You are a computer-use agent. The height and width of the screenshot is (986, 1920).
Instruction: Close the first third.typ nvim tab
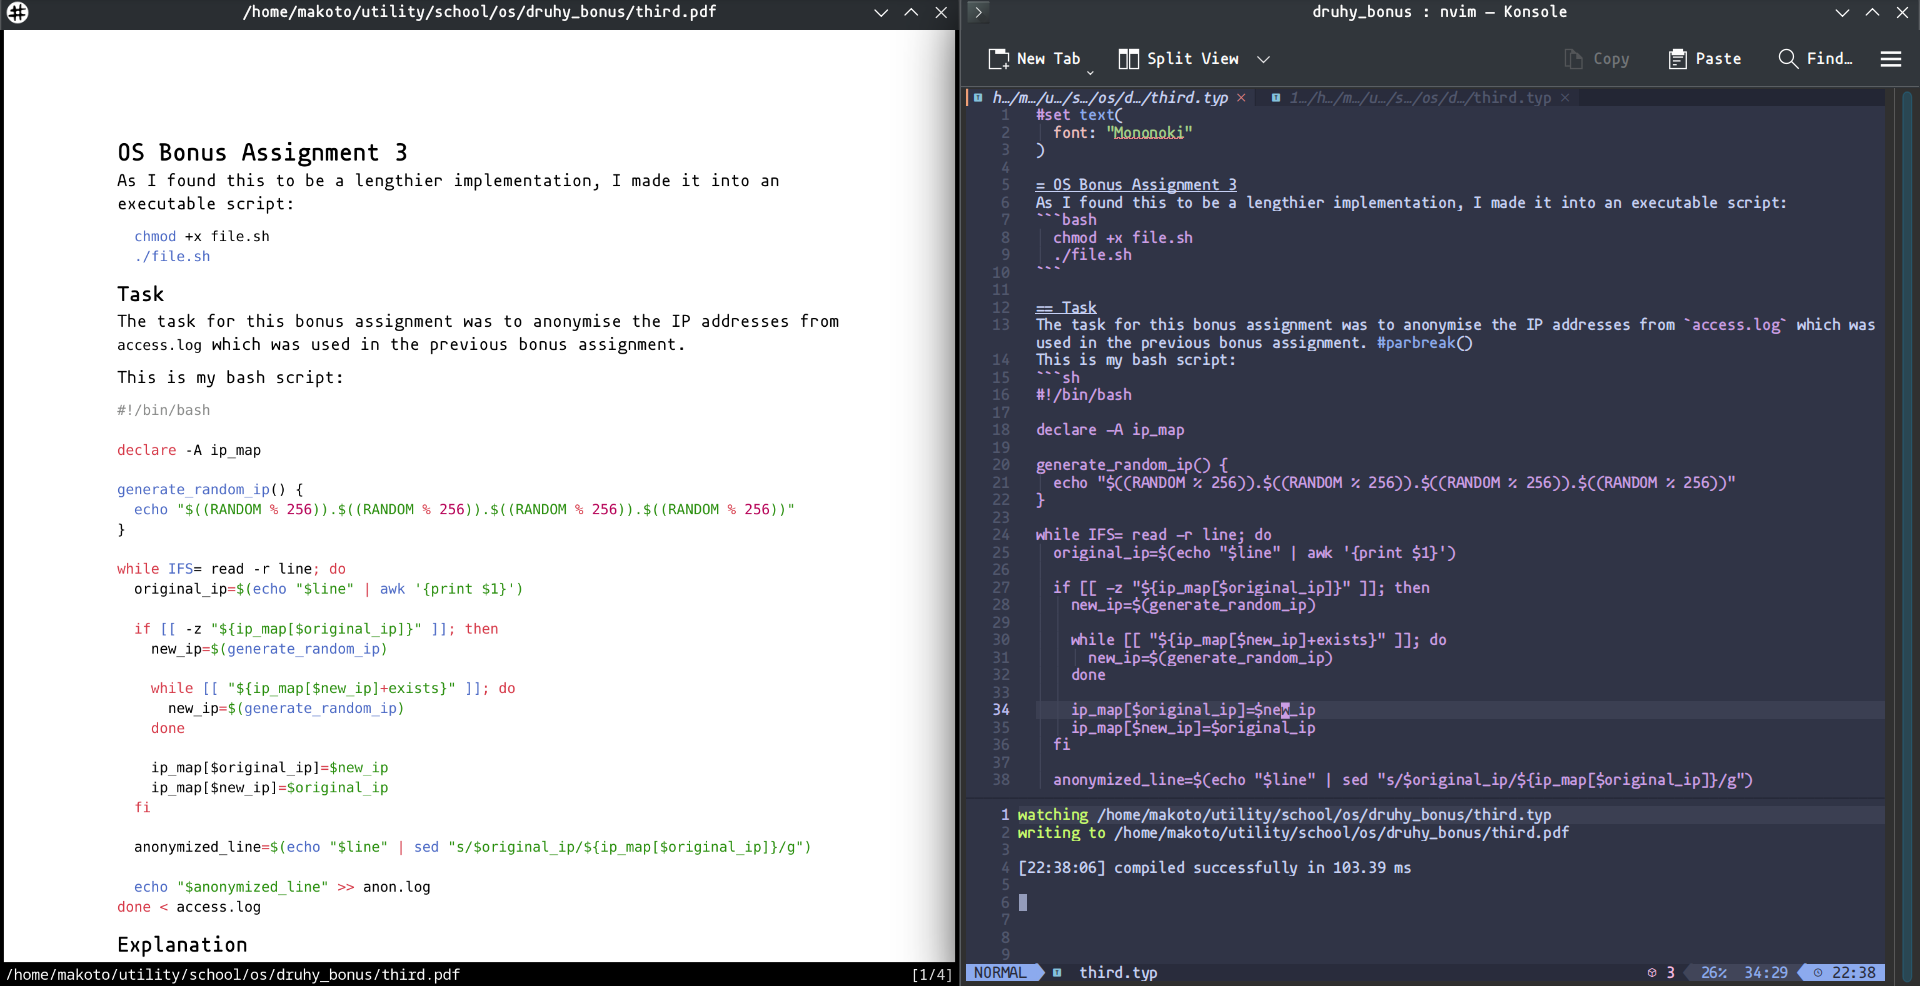(1242, 98)
